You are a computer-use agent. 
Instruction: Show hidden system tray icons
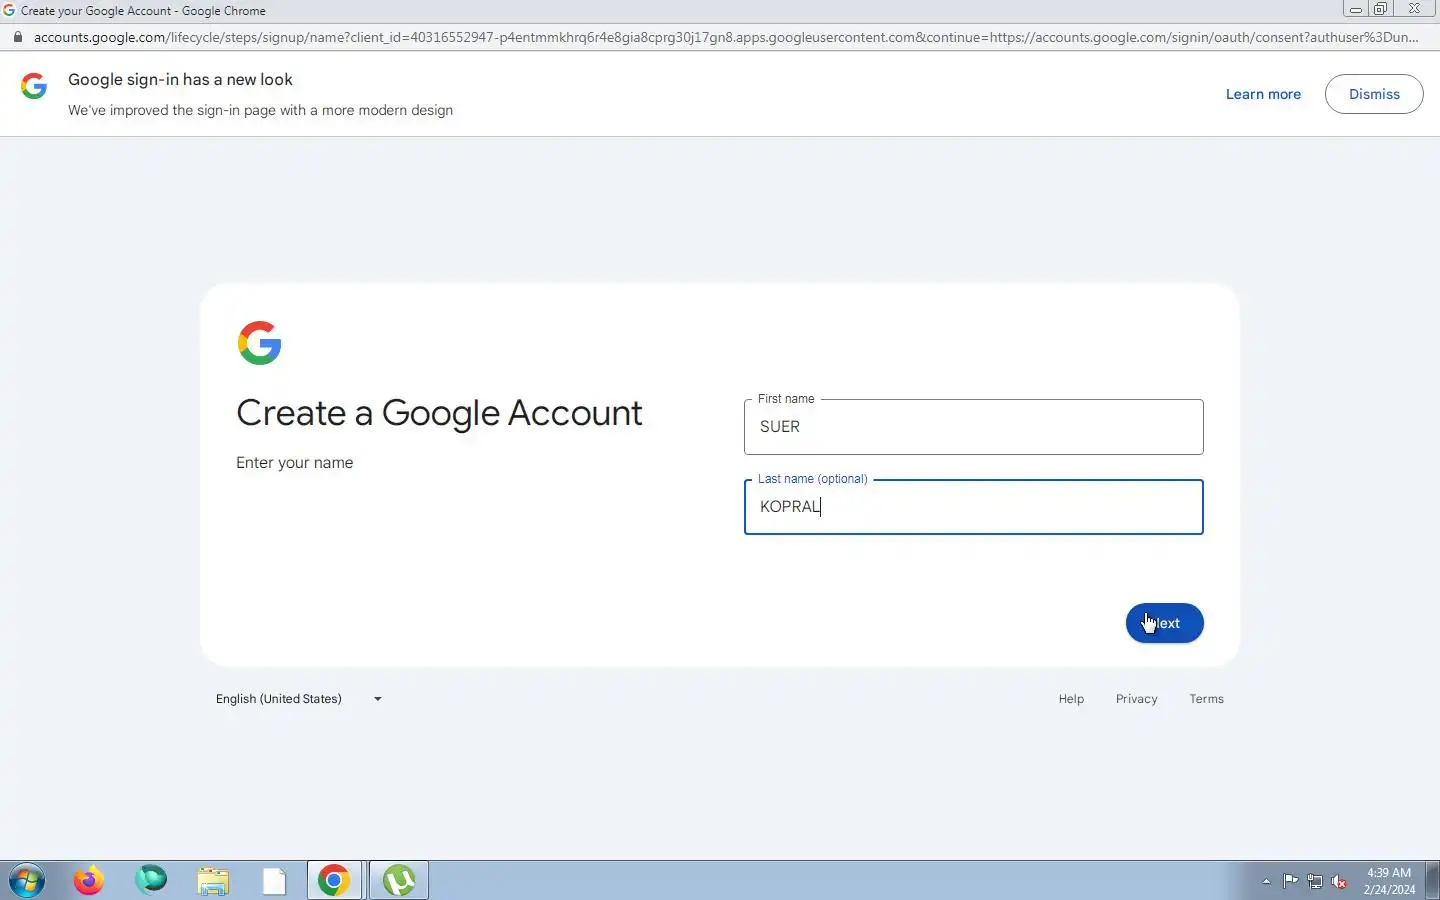pyautogui.click(x=1266, y=881)
